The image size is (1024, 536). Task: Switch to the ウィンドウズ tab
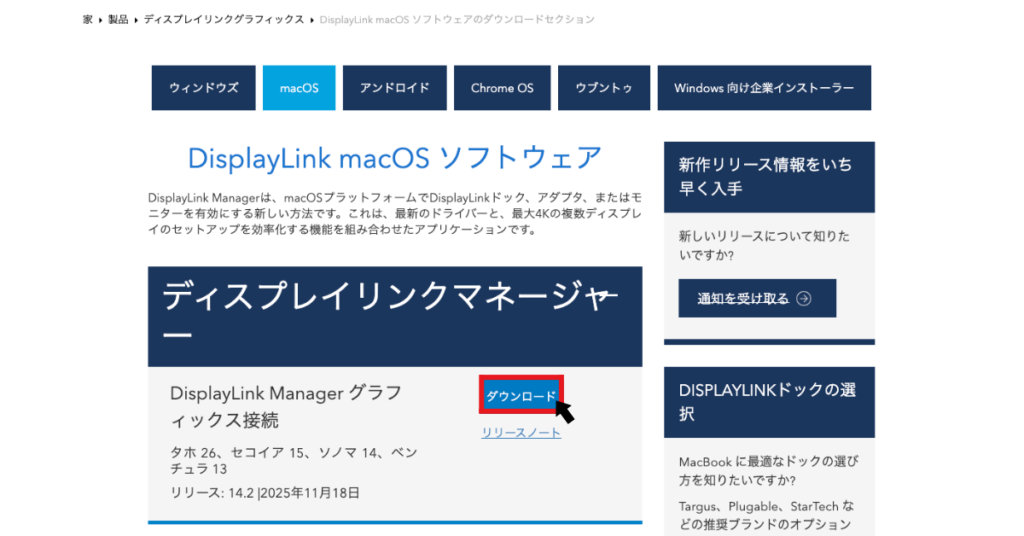click(204, 88)
